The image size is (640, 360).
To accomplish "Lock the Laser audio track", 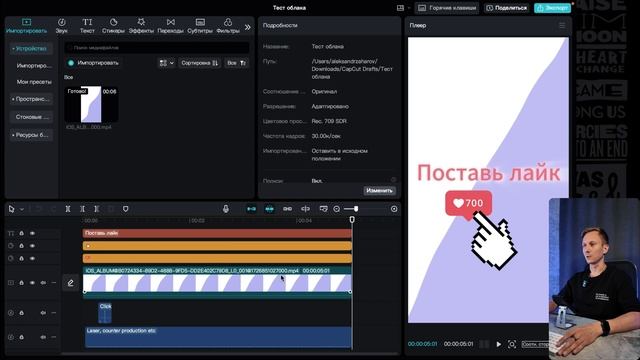I will (22, 337).
